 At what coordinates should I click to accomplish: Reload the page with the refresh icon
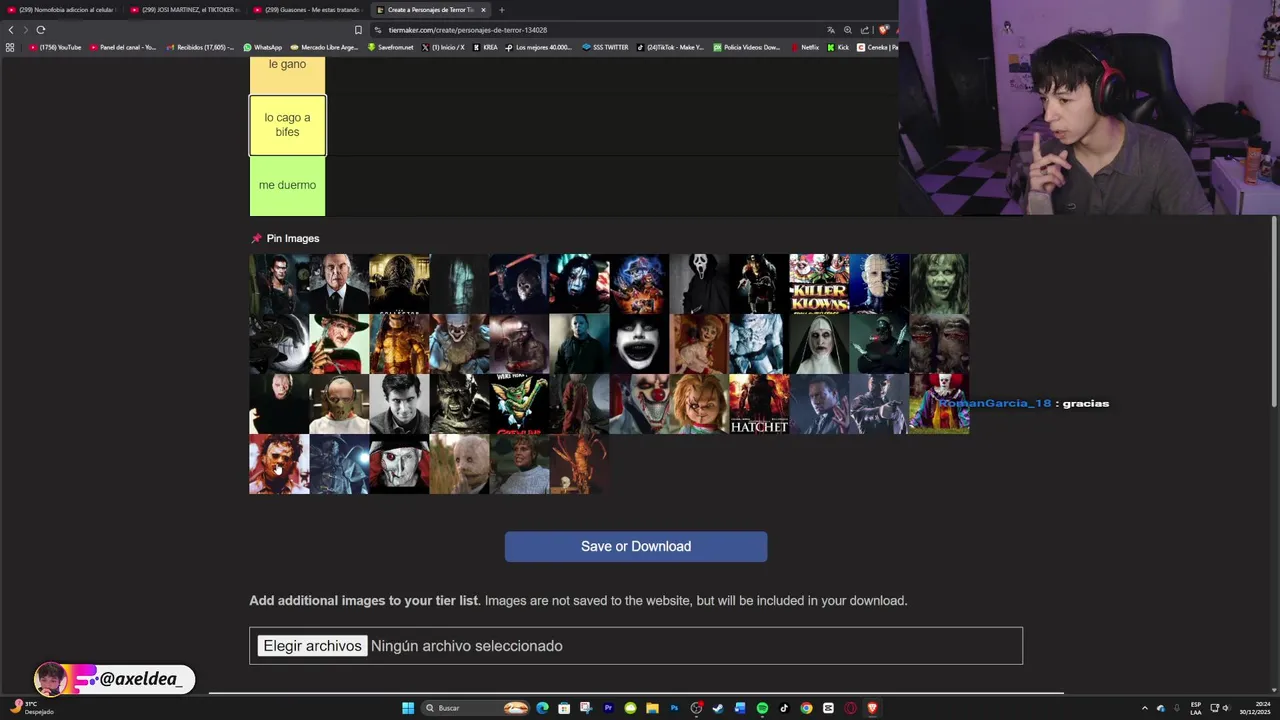(41, 30)
